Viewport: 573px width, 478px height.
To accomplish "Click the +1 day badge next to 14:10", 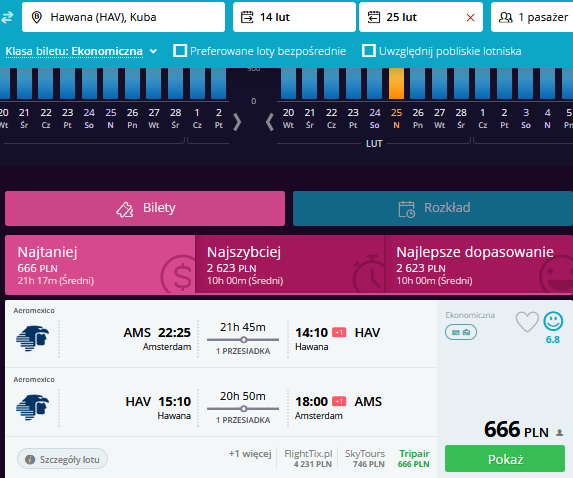I will pos(339,333).
